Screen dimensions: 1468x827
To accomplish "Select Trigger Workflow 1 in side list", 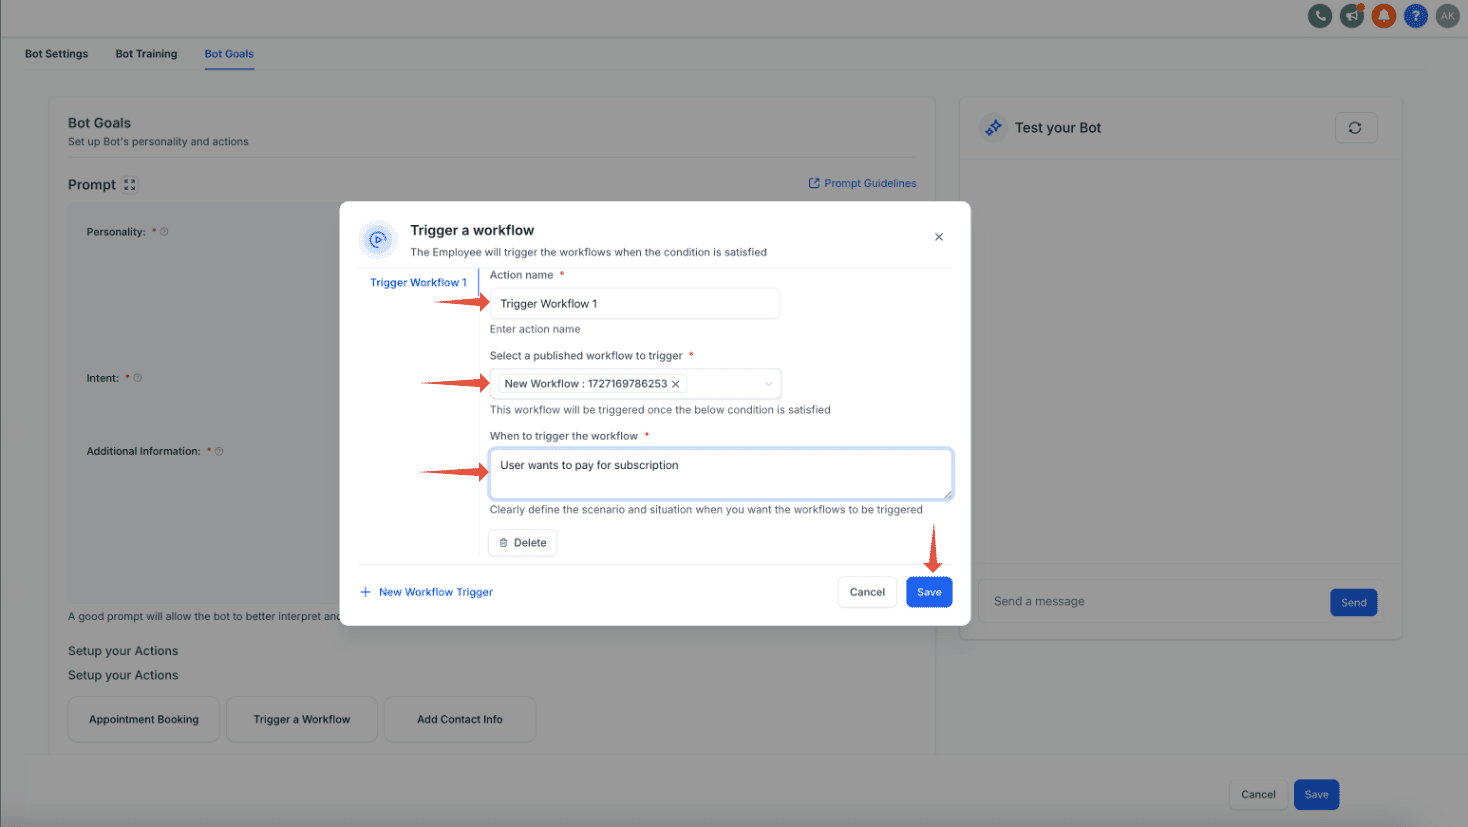I will click(x=418, y=283).
